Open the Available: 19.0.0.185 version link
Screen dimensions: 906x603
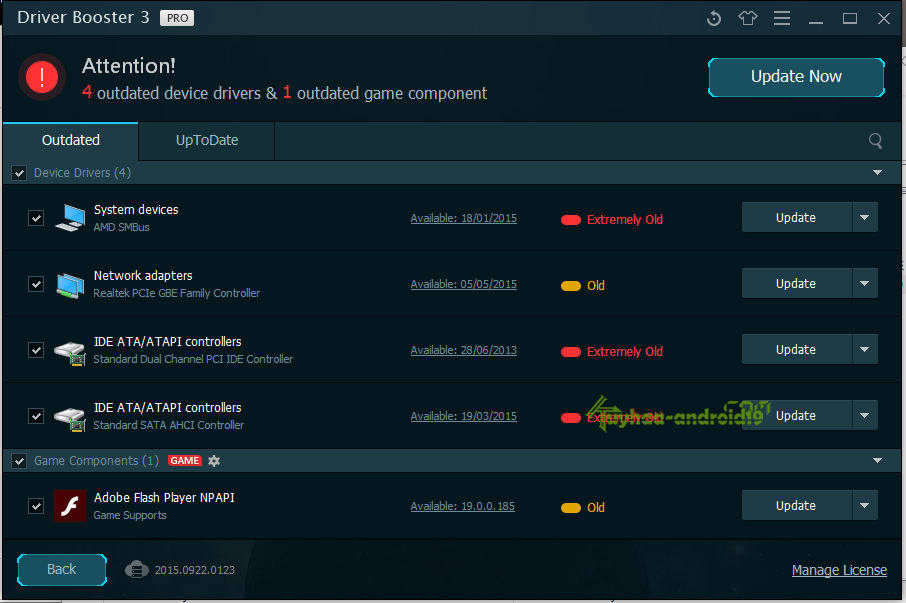[462, 506]
